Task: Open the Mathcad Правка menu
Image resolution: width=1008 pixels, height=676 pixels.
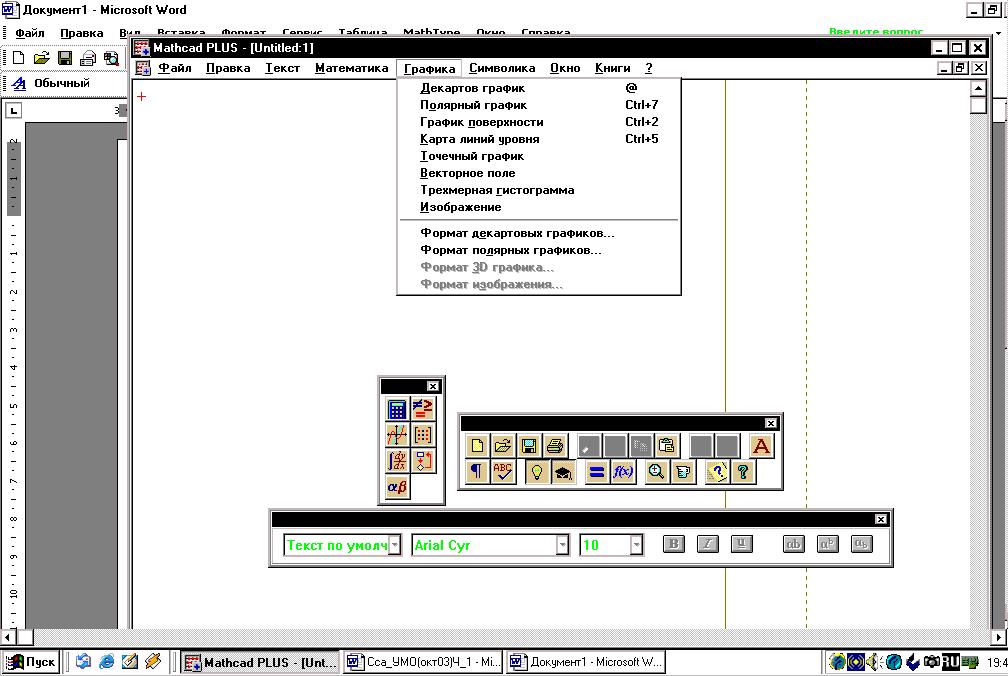Action: tap(228, 68)
